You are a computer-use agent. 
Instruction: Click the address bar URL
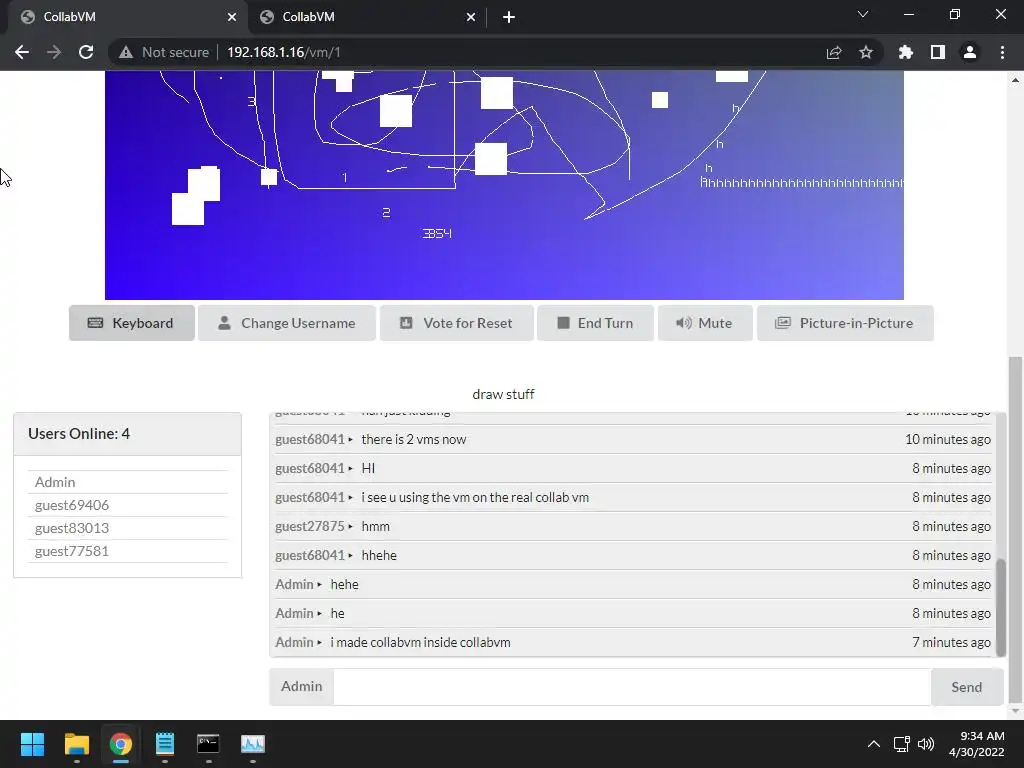pyautogui.click(x=283, y=52)
